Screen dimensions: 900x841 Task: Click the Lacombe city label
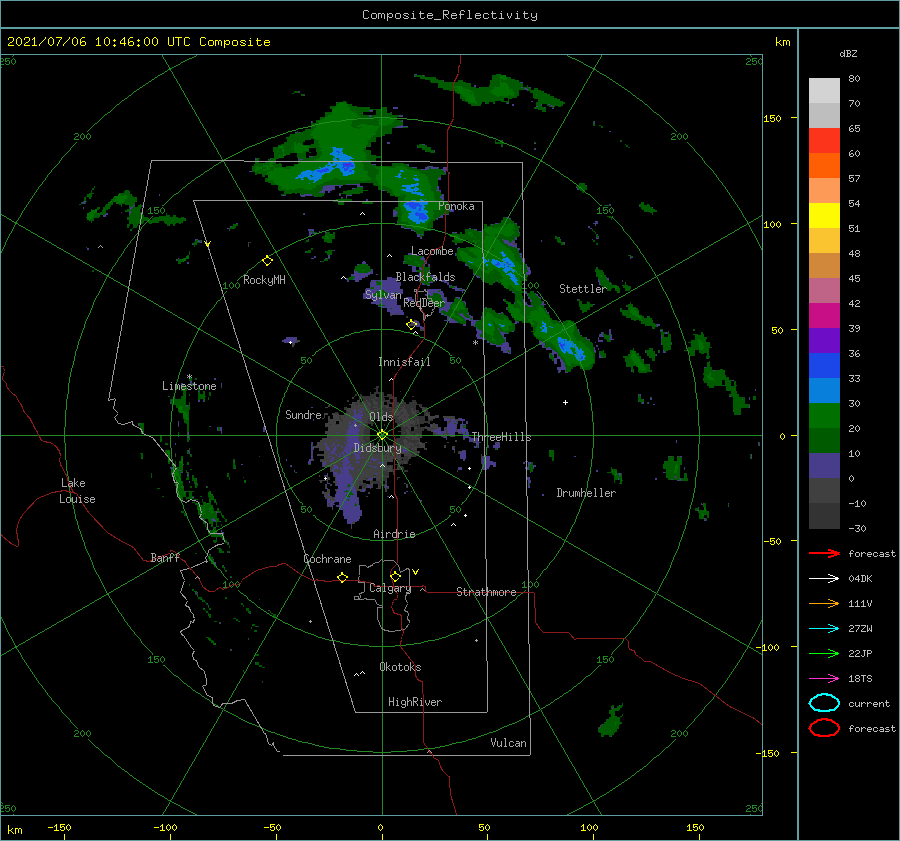(432, 251)
